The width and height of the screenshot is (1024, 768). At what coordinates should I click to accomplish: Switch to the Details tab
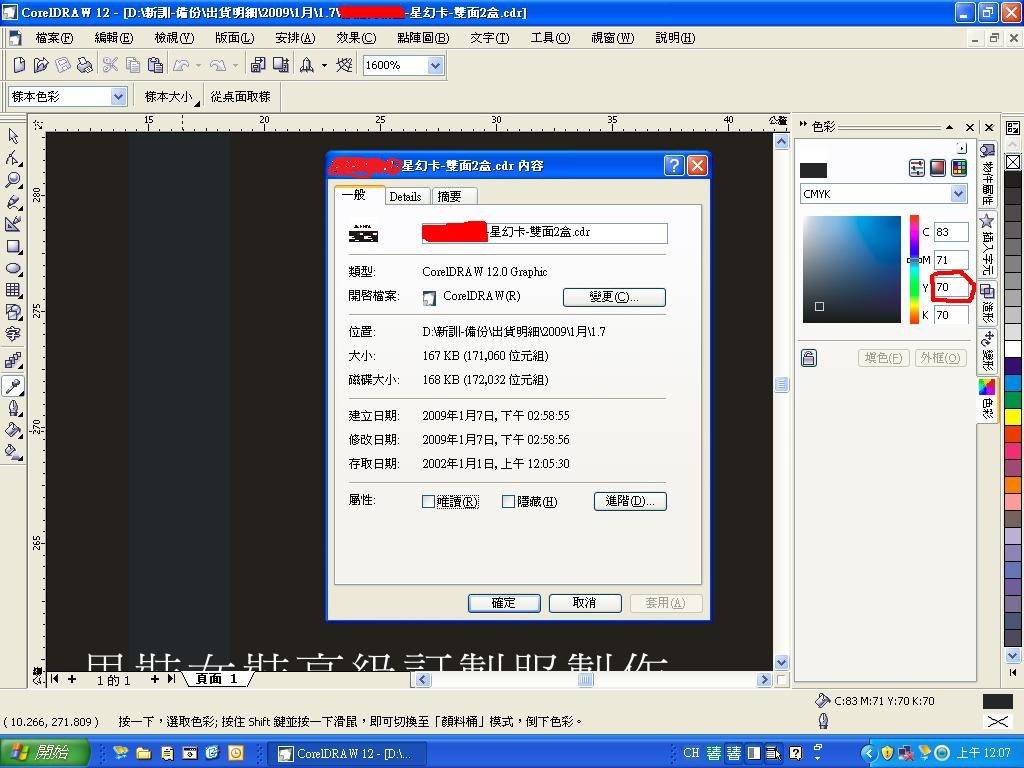coord(405,196)
